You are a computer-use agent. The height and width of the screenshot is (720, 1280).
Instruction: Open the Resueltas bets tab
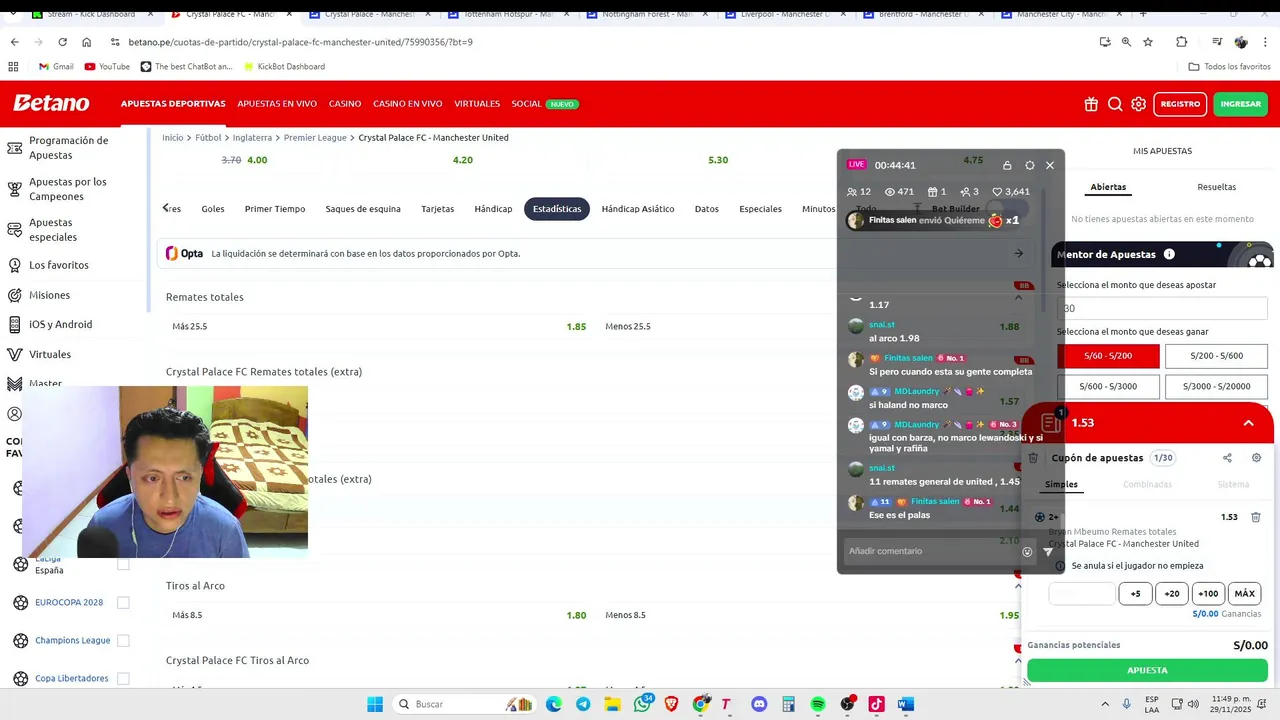(1217, 187)
